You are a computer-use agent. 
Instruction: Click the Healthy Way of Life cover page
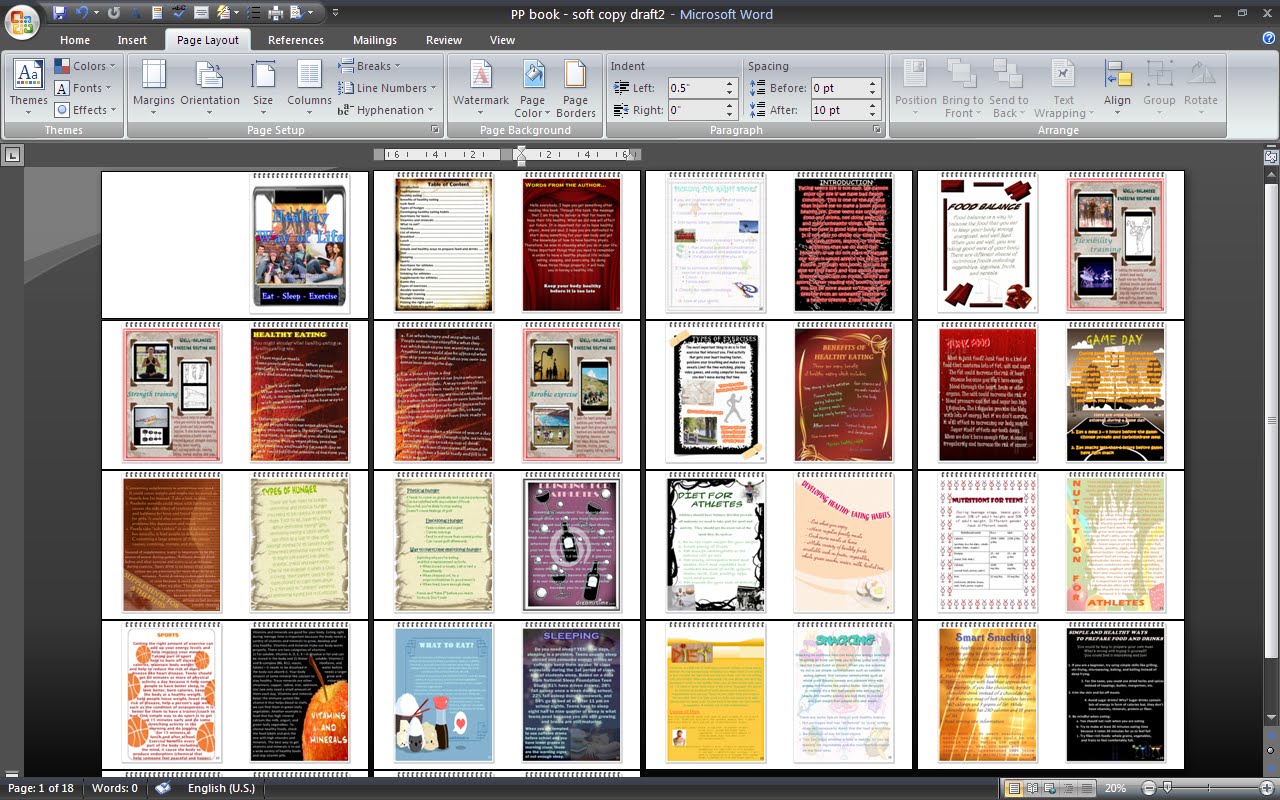click(x=300, y=244)
